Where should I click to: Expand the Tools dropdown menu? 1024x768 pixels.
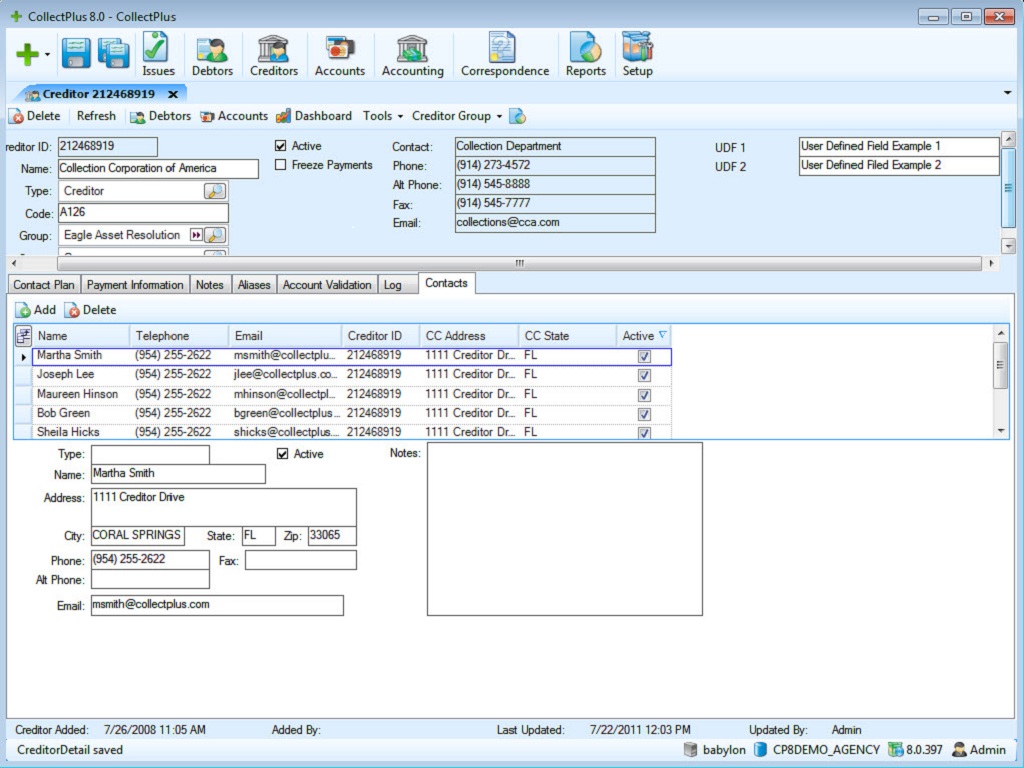383,116
